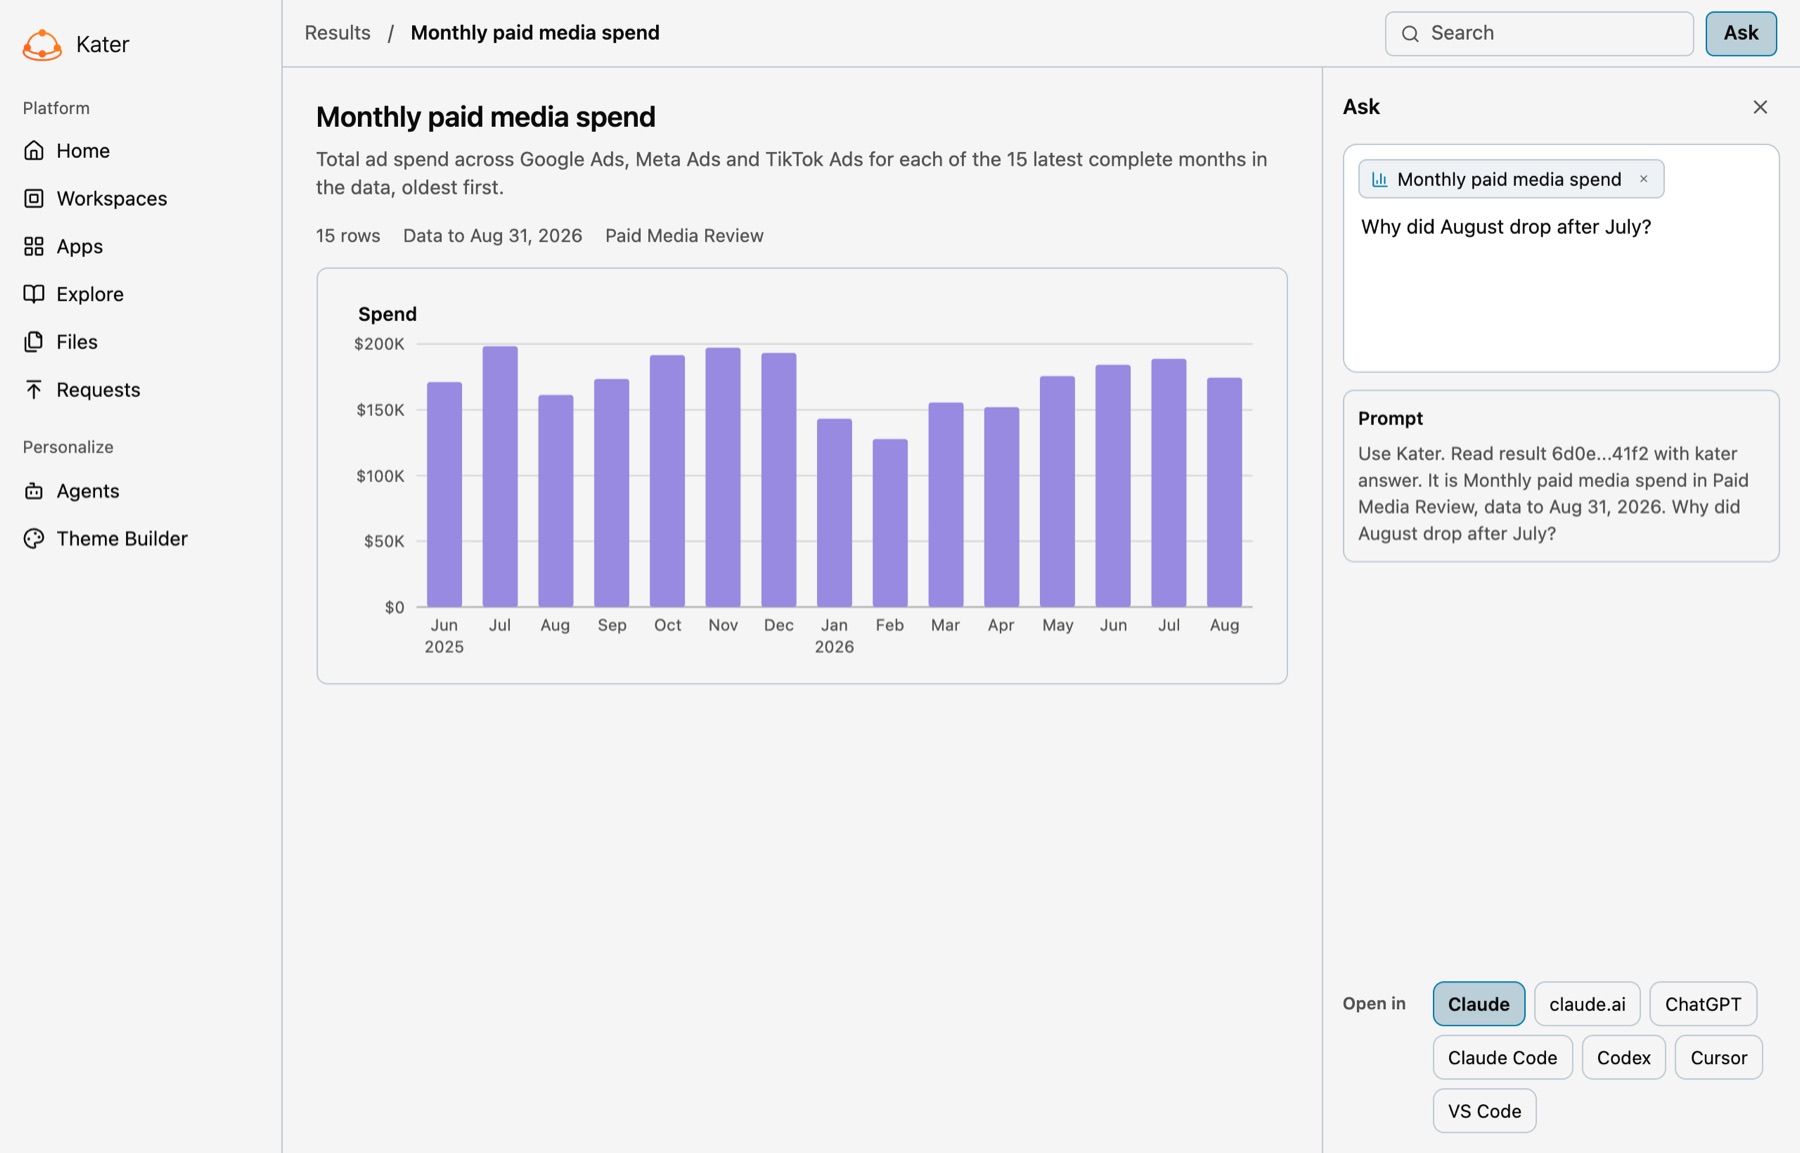Click the 'Paid Media Review' label

[x=684, y=236]
